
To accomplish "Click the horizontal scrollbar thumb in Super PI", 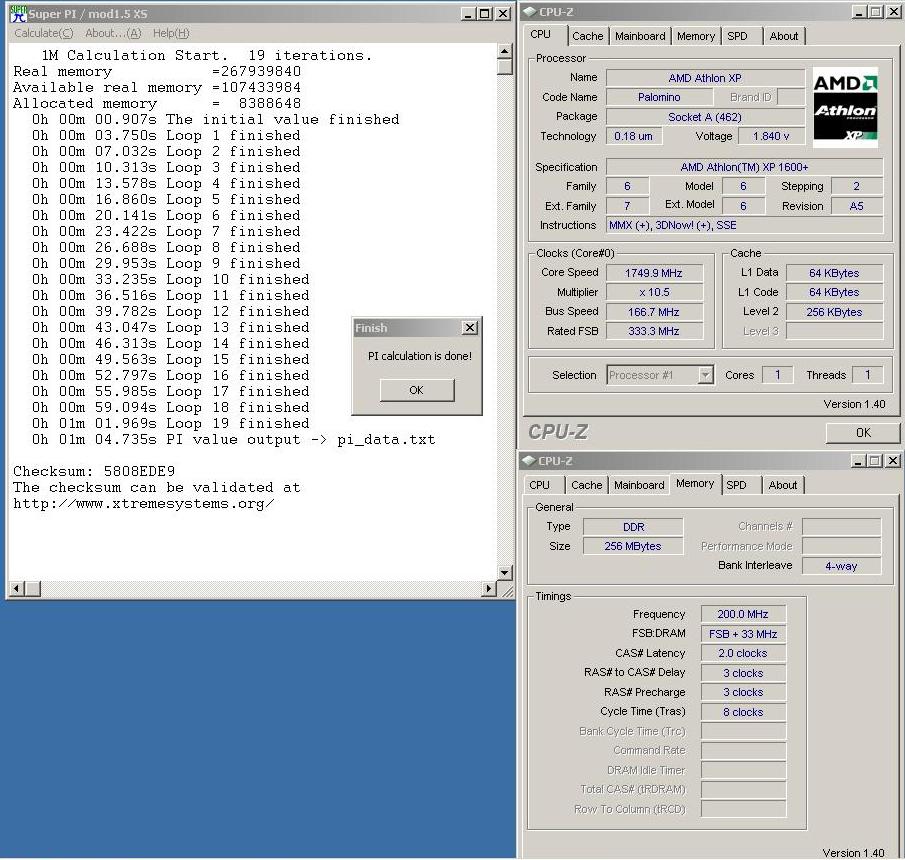I will tap(32, 589).
